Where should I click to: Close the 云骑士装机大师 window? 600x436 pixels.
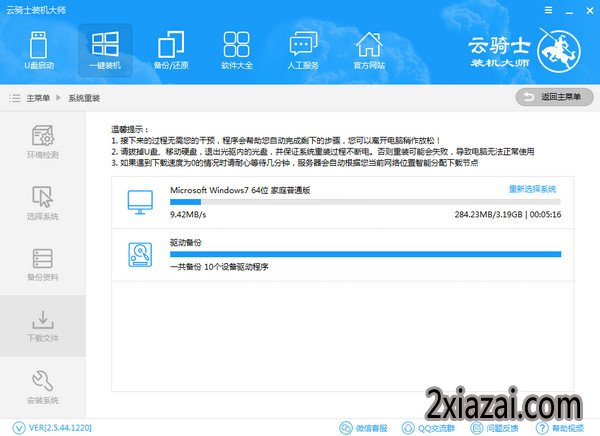[590, 11]
